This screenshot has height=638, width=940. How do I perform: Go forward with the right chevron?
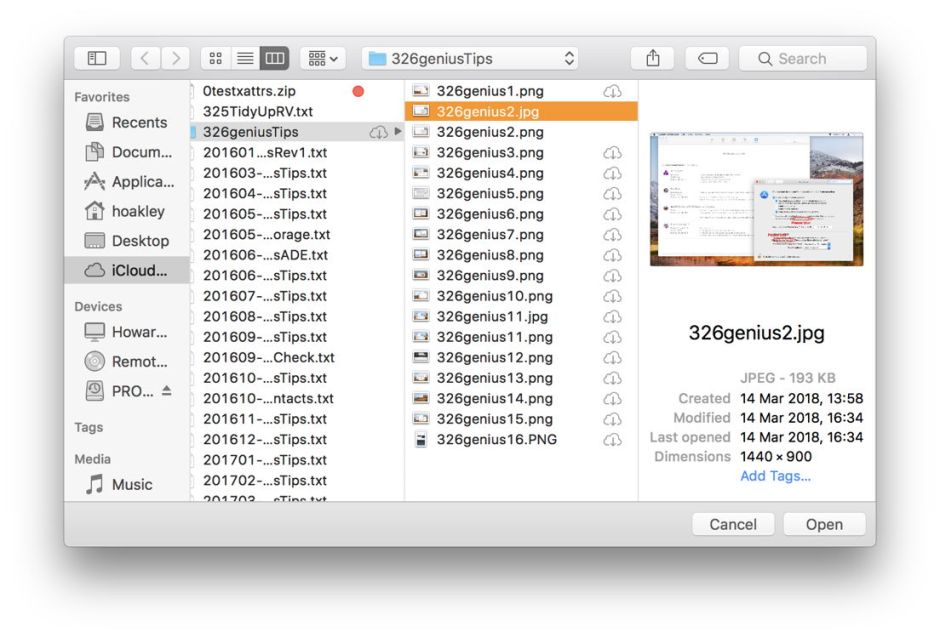pos(175,58)
